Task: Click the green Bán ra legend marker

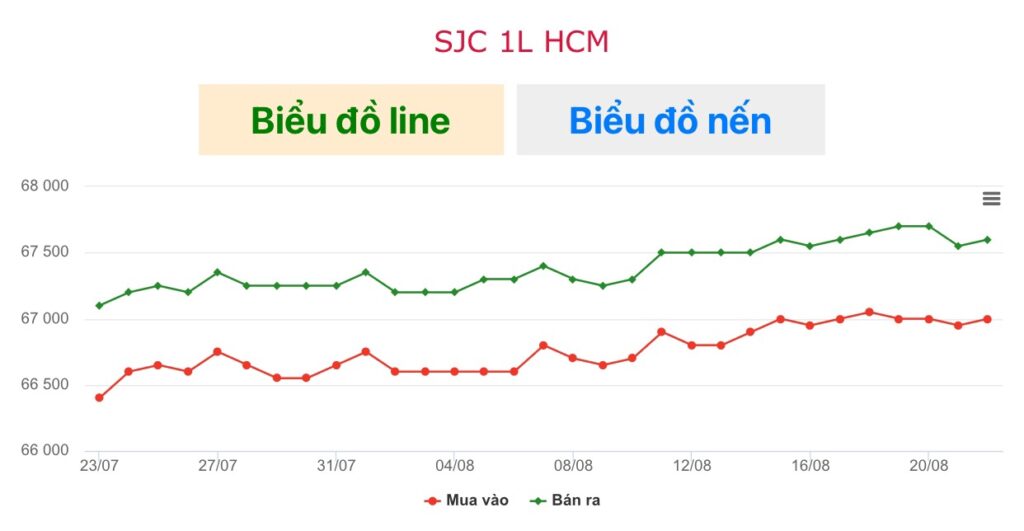Action: tap(537, 501)
